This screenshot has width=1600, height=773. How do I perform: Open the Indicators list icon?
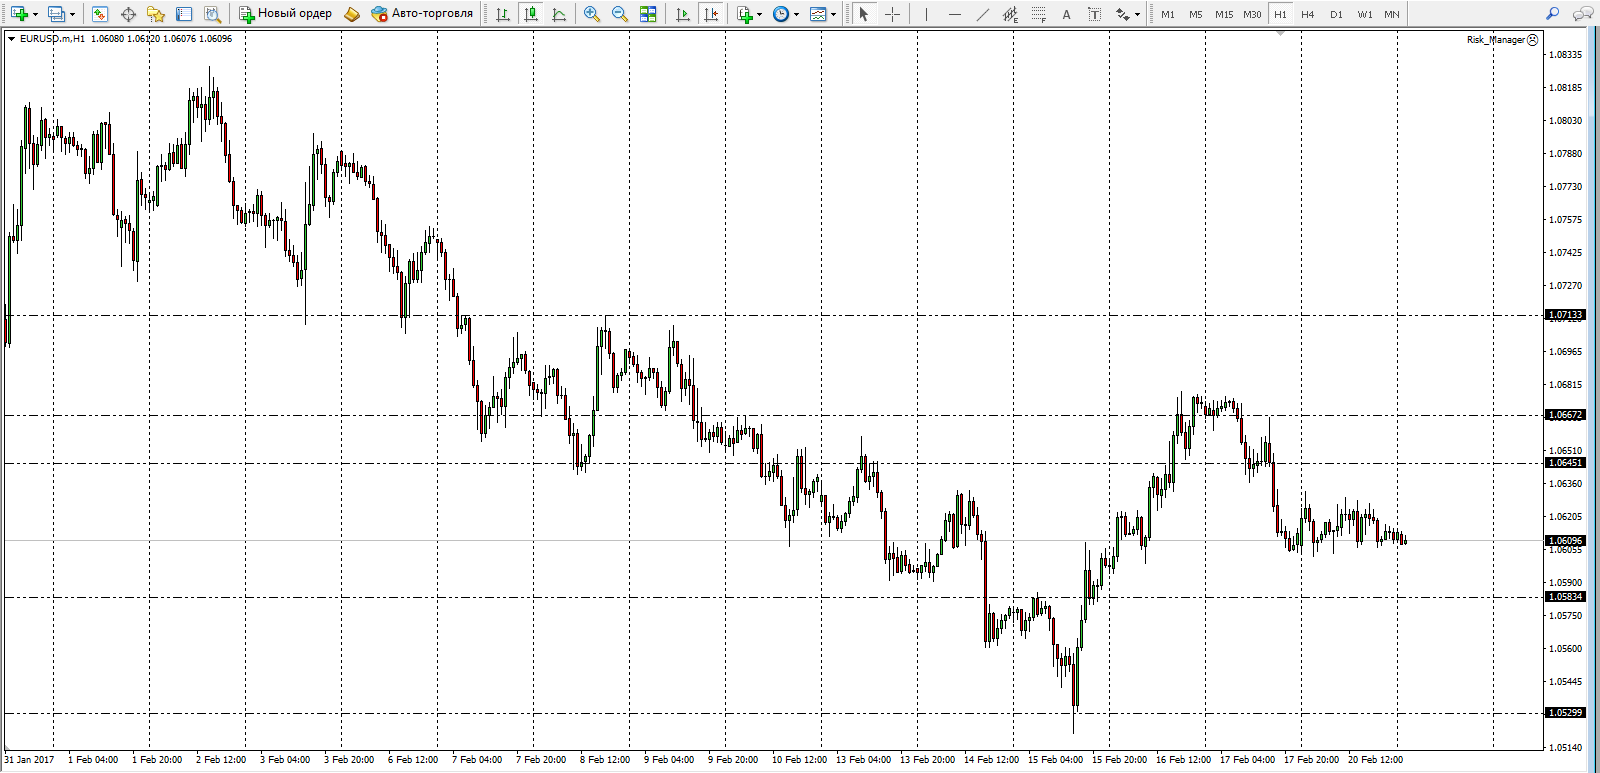click(744, 14)
